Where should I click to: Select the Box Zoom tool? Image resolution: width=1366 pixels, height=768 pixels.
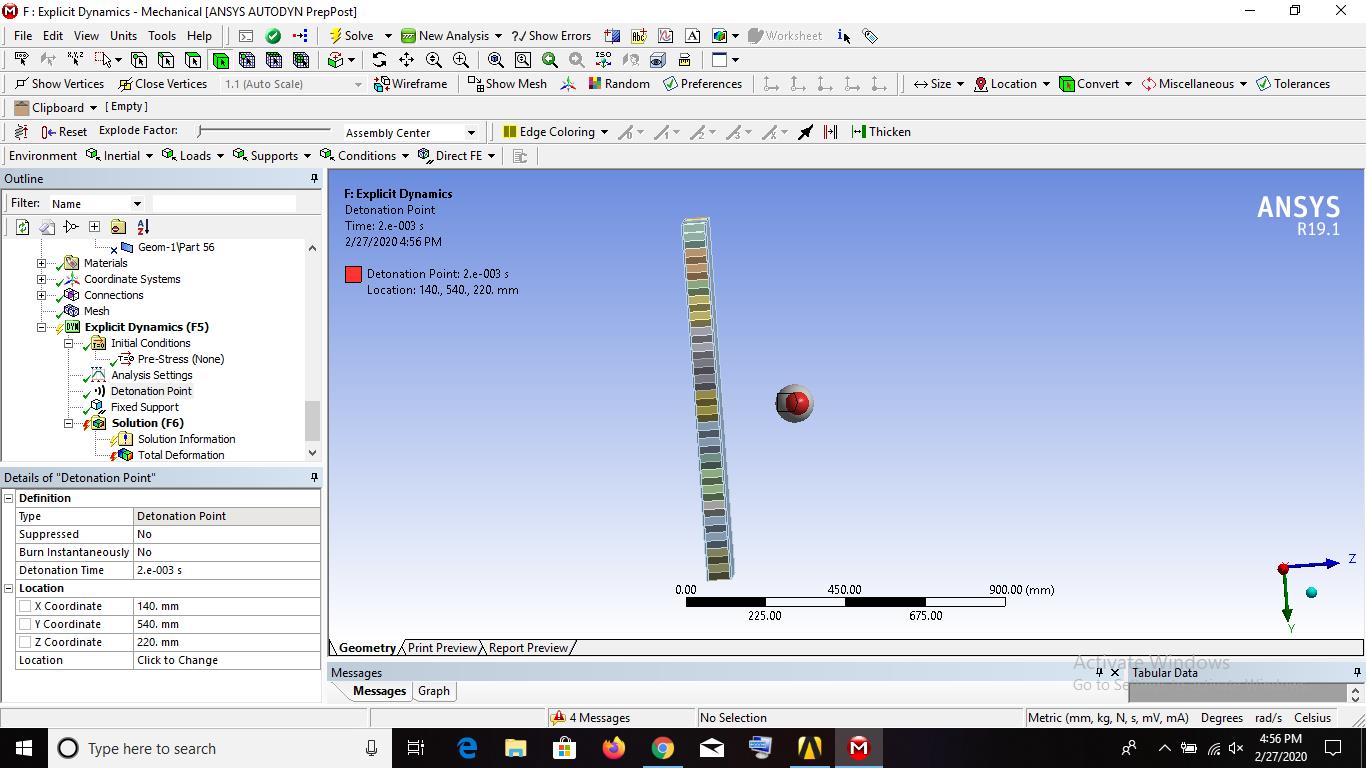point(460,60)
